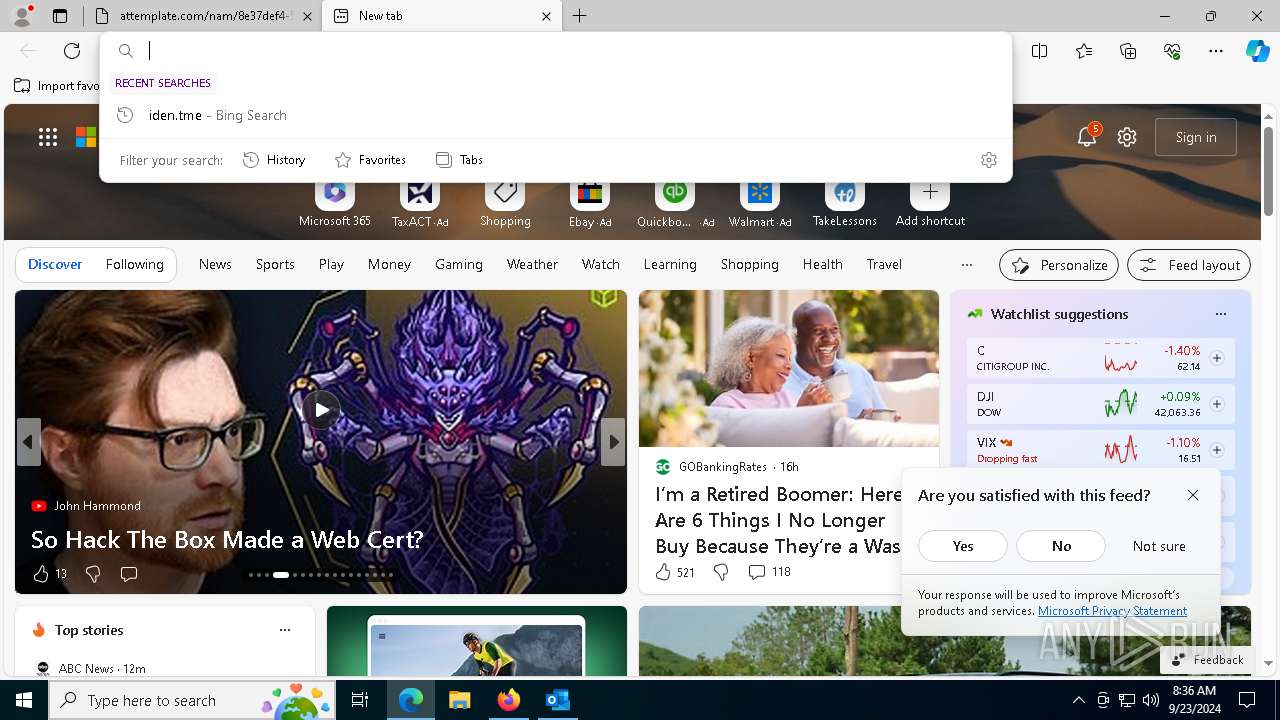Screen dimensions: 1280x720
Task: Open the 118 comments on Boomer article
Action: 769,572
